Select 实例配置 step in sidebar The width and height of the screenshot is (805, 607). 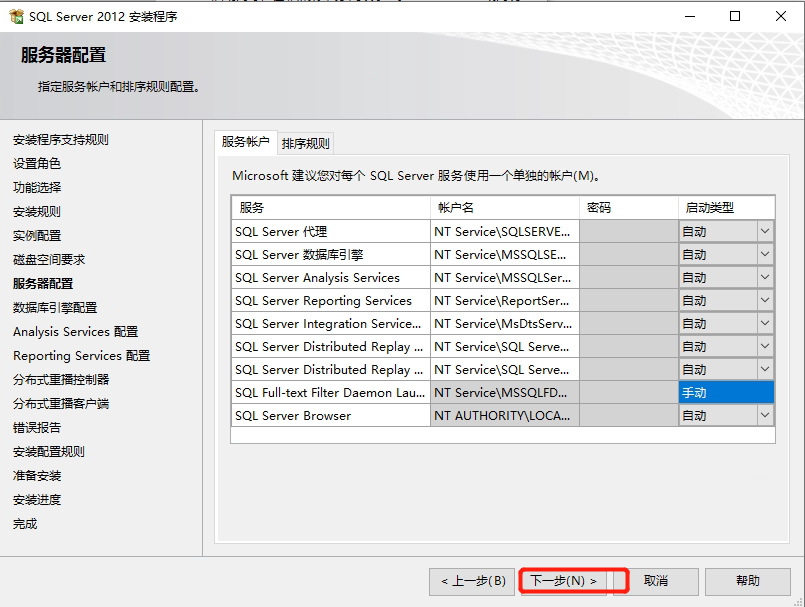37,236
